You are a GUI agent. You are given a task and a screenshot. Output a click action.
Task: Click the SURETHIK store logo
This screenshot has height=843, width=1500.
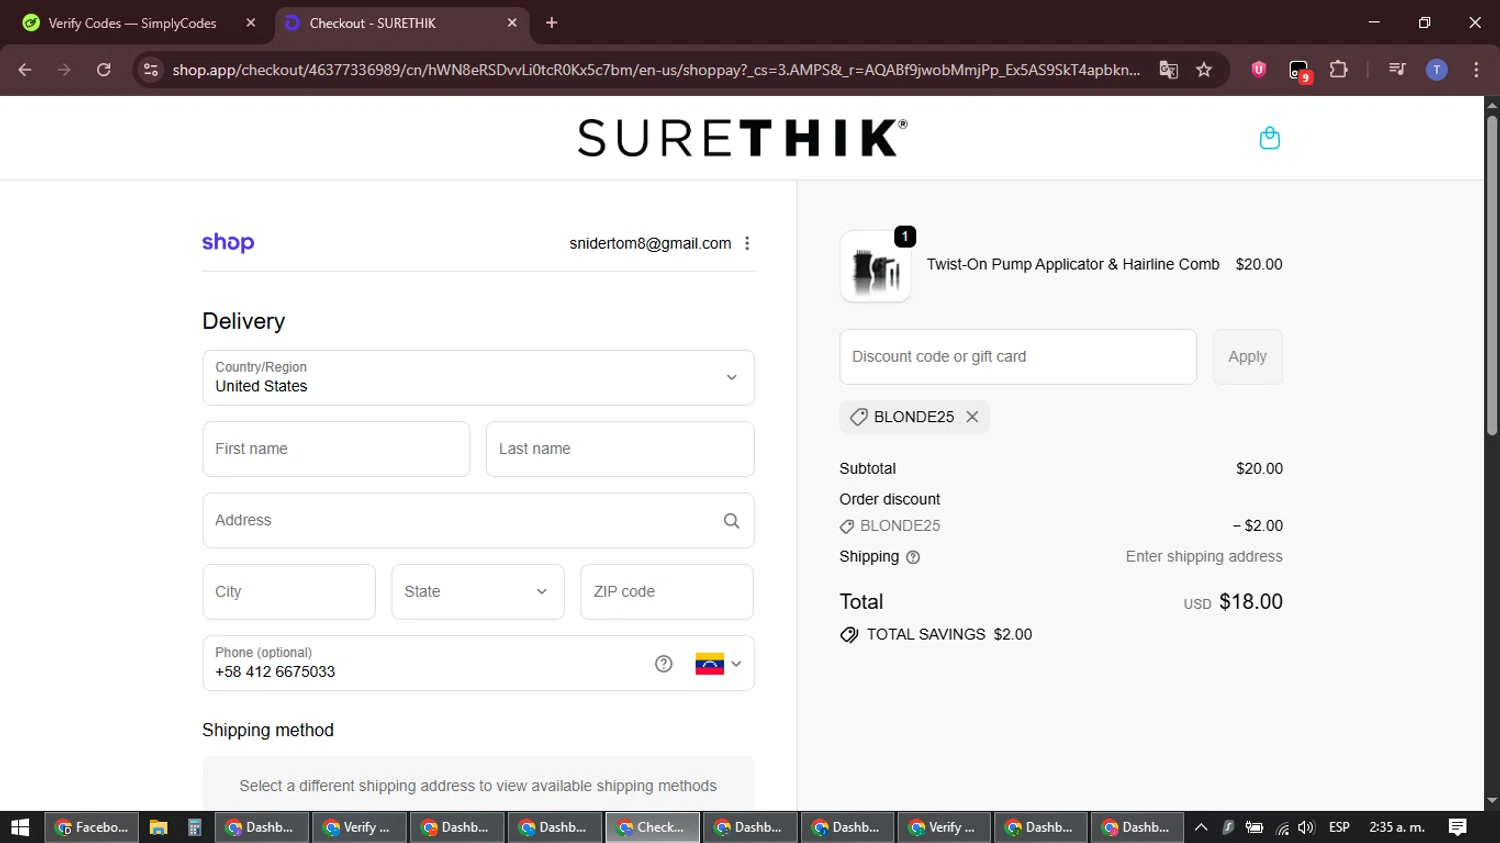742,138
